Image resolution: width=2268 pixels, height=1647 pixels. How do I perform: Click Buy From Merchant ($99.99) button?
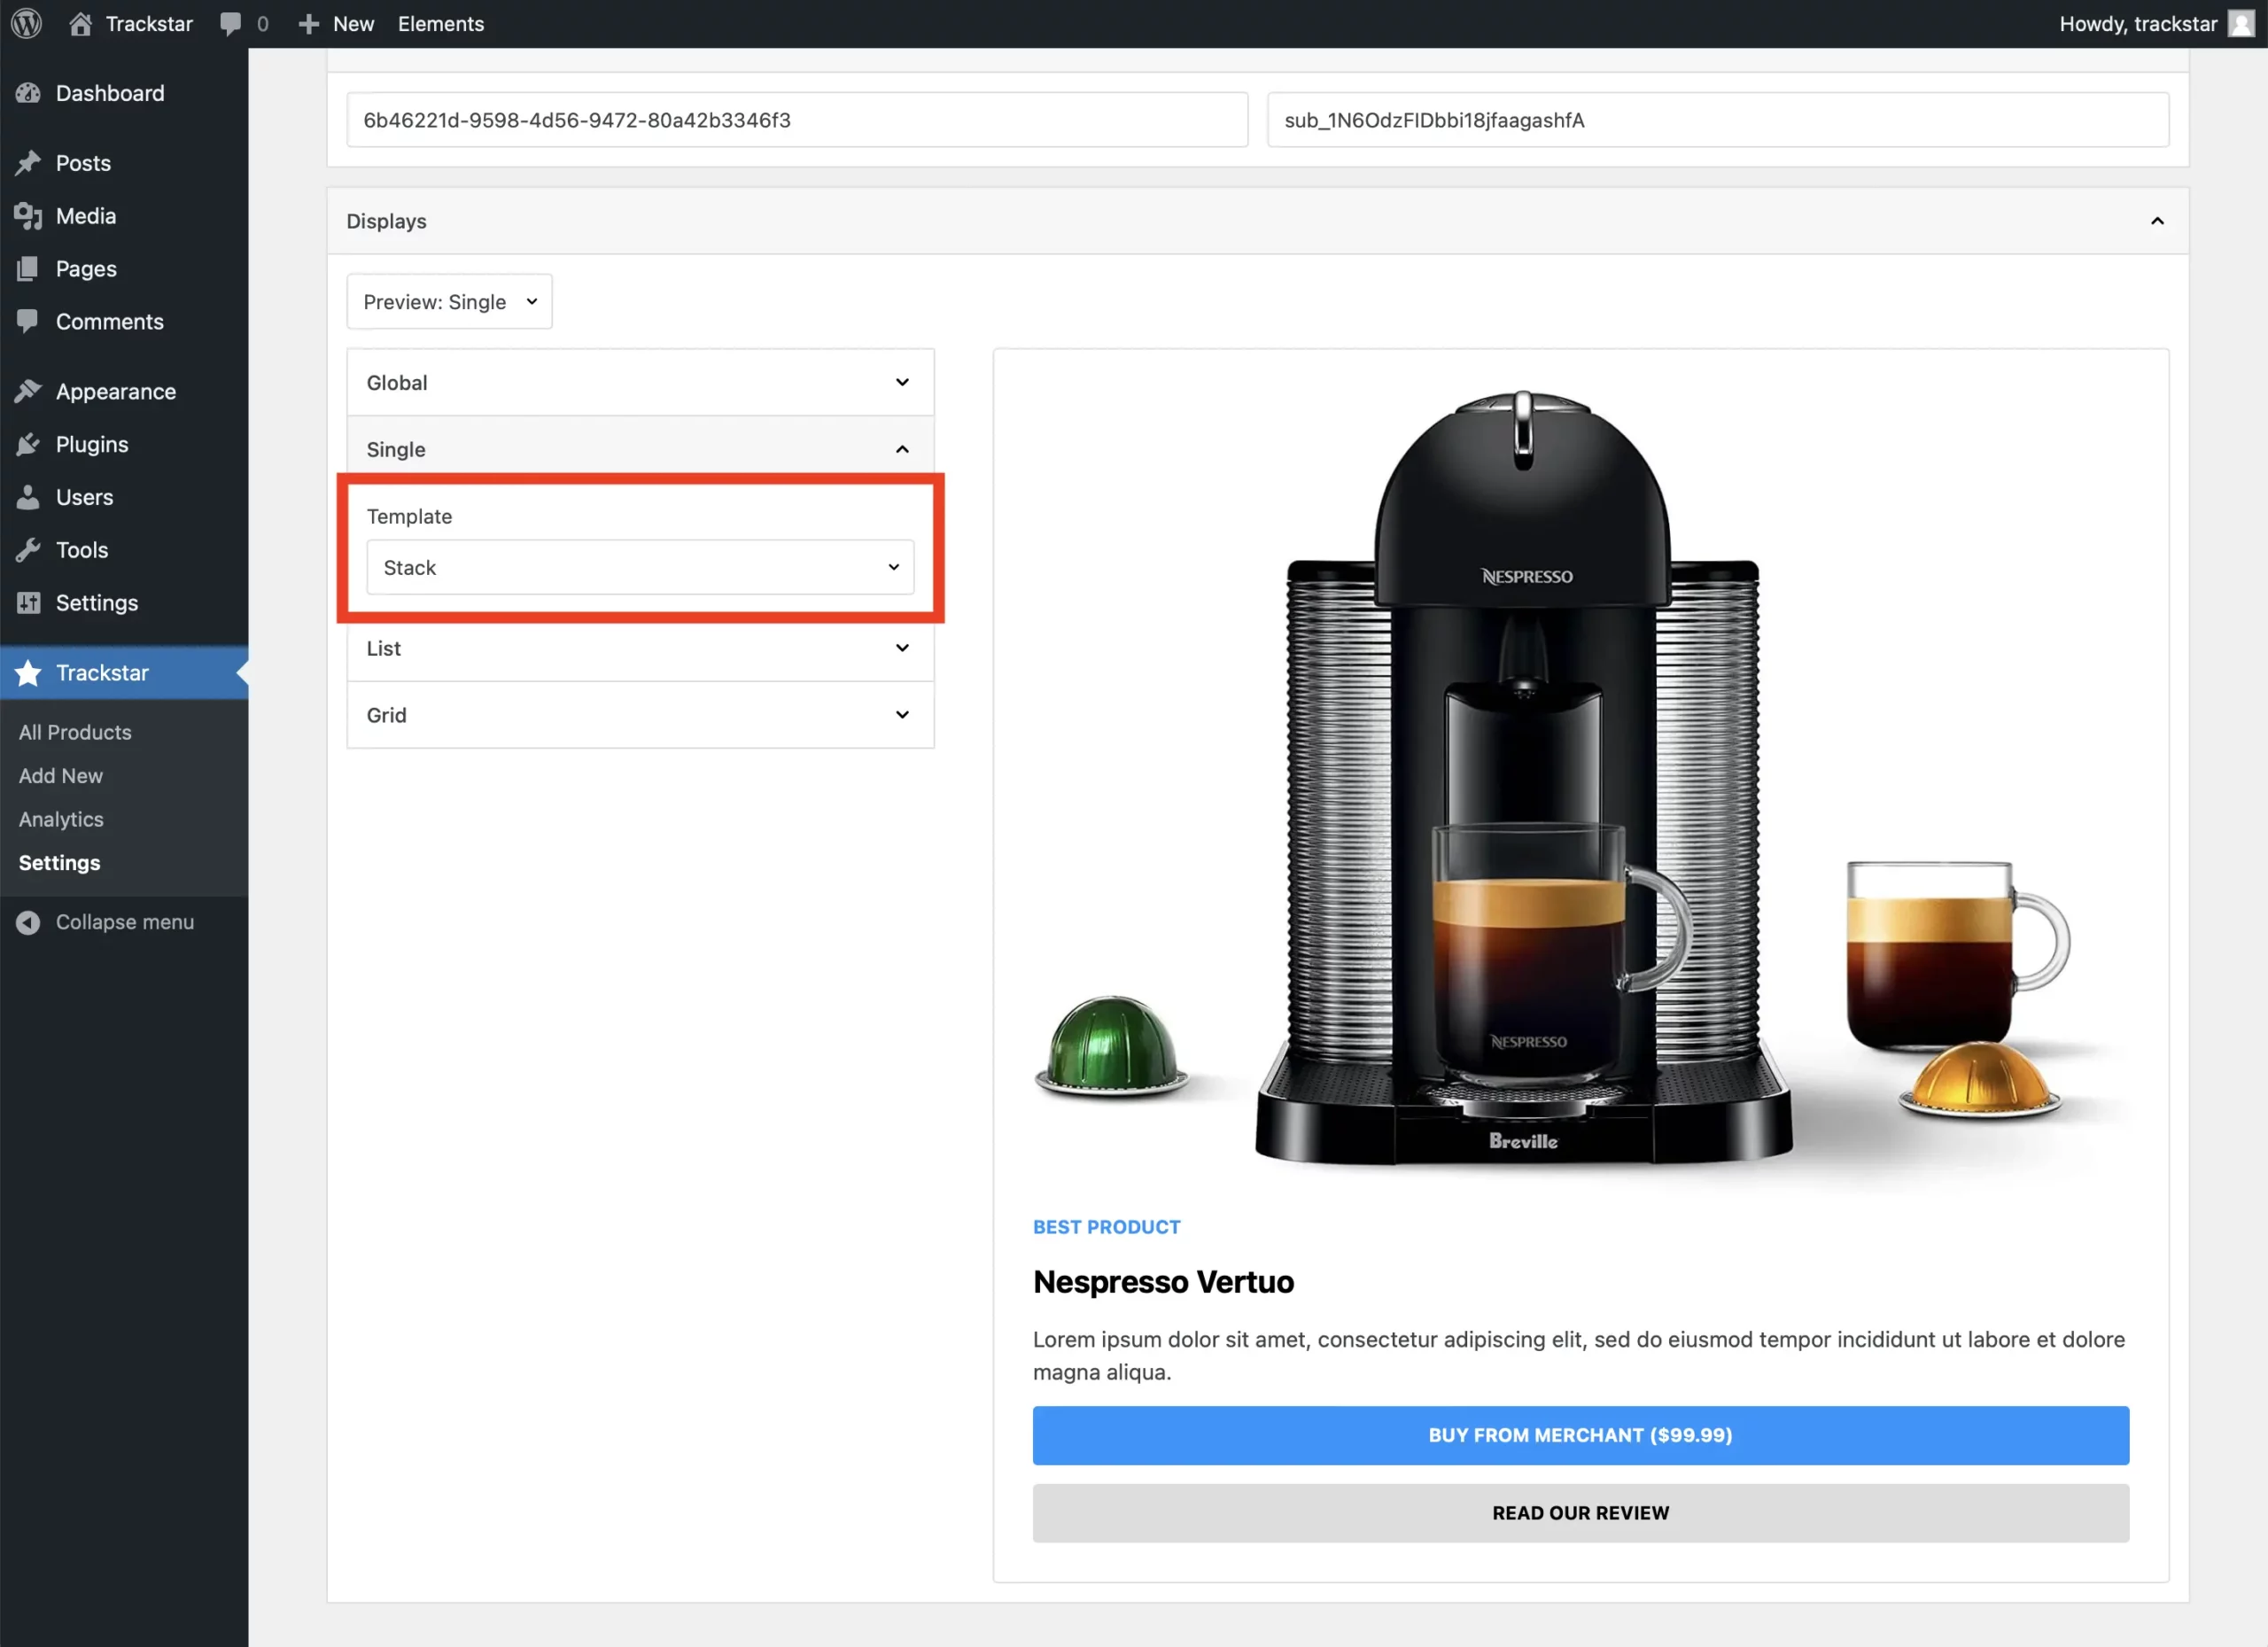click(x=1580, y=1435)
